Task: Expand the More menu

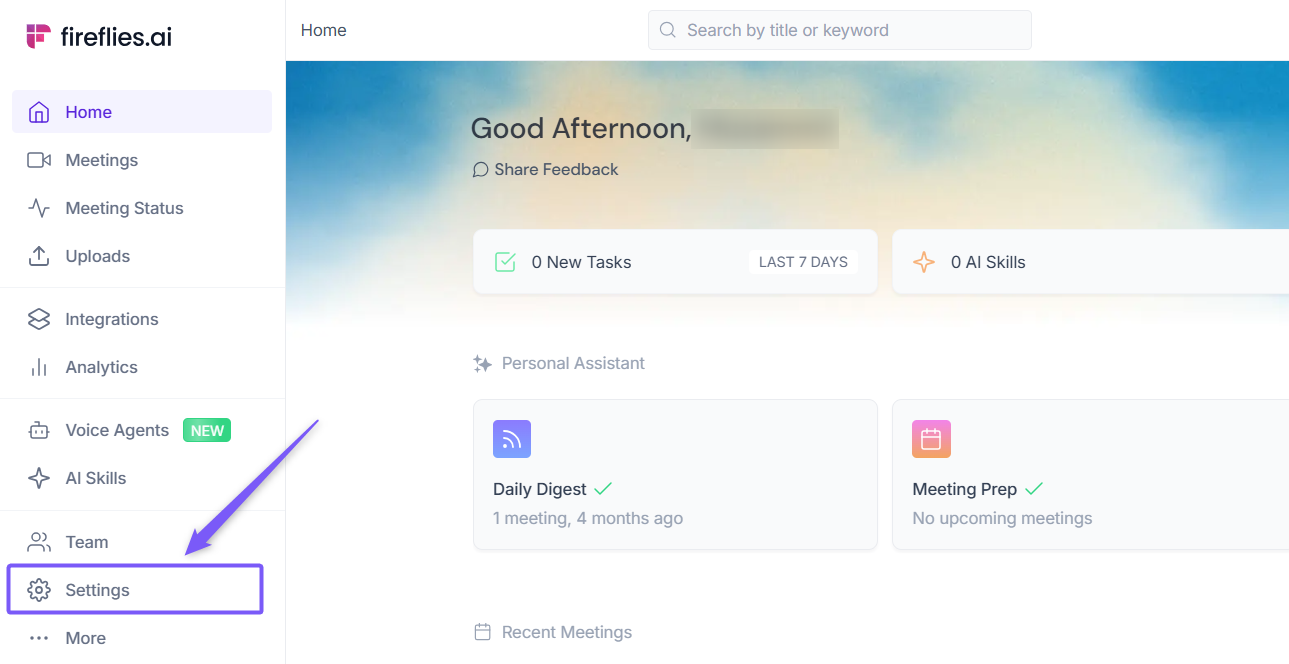Action: (x=142, y=638)
